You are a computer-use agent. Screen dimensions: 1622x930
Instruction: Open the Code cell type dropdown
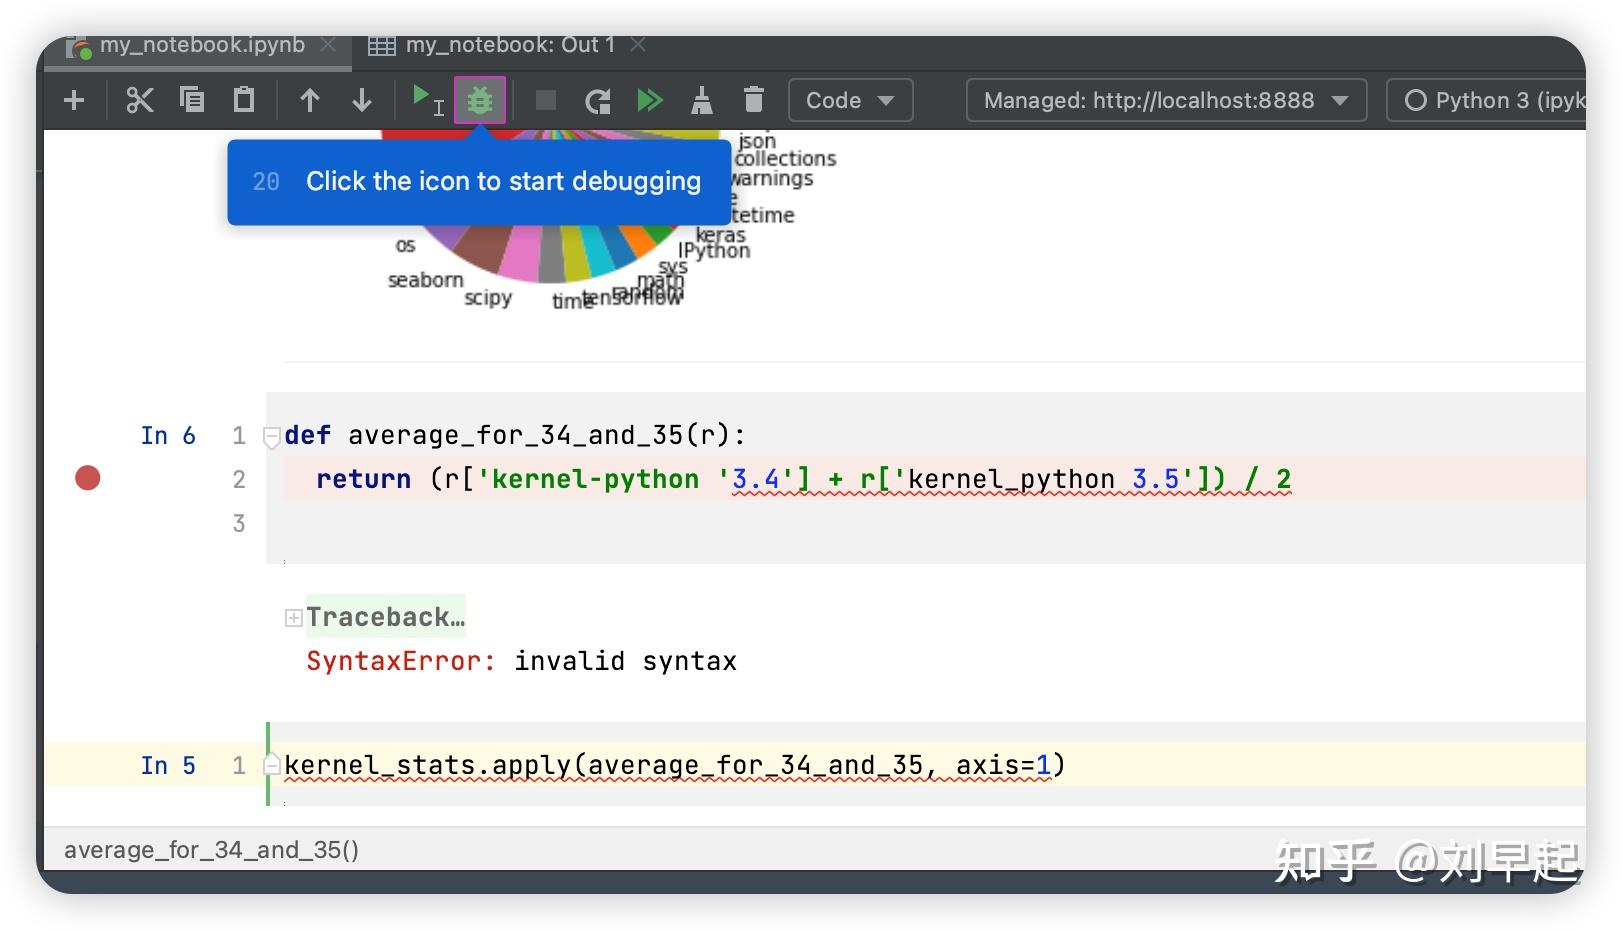pos(849,100)
